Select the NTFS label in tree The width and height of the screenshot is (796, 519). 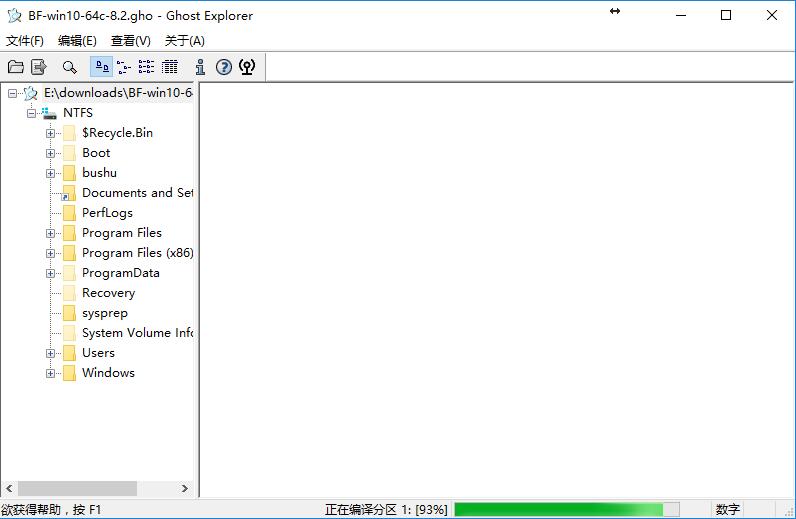pyautogui.click(x=78, y=113)
